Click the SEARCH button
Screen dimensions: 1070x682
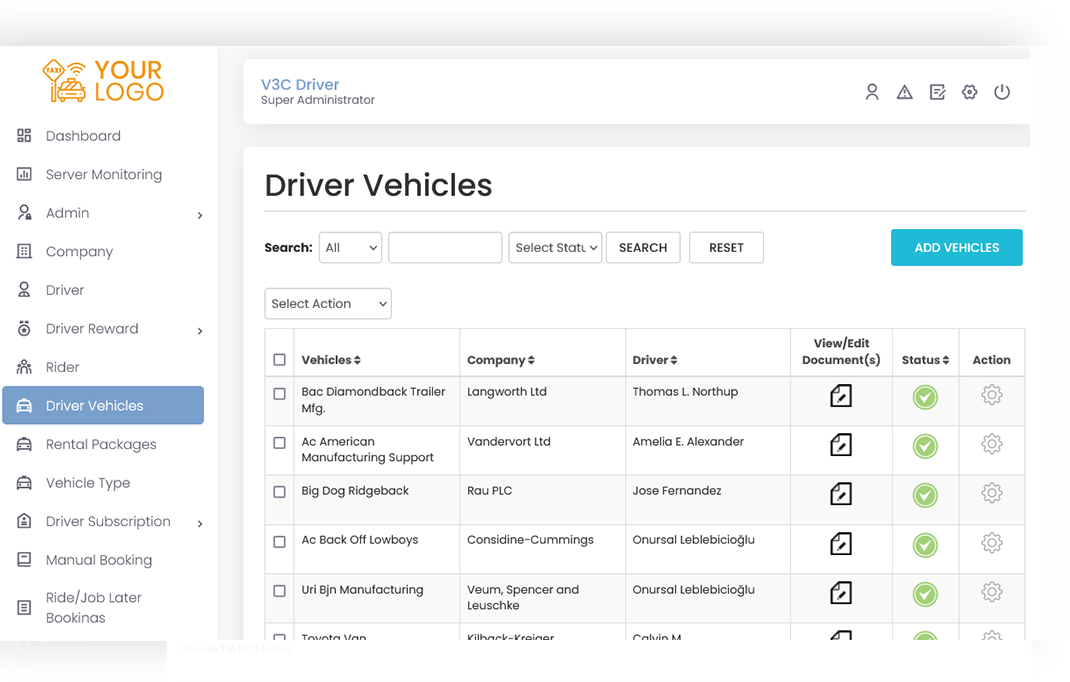(x=643, y=248)
